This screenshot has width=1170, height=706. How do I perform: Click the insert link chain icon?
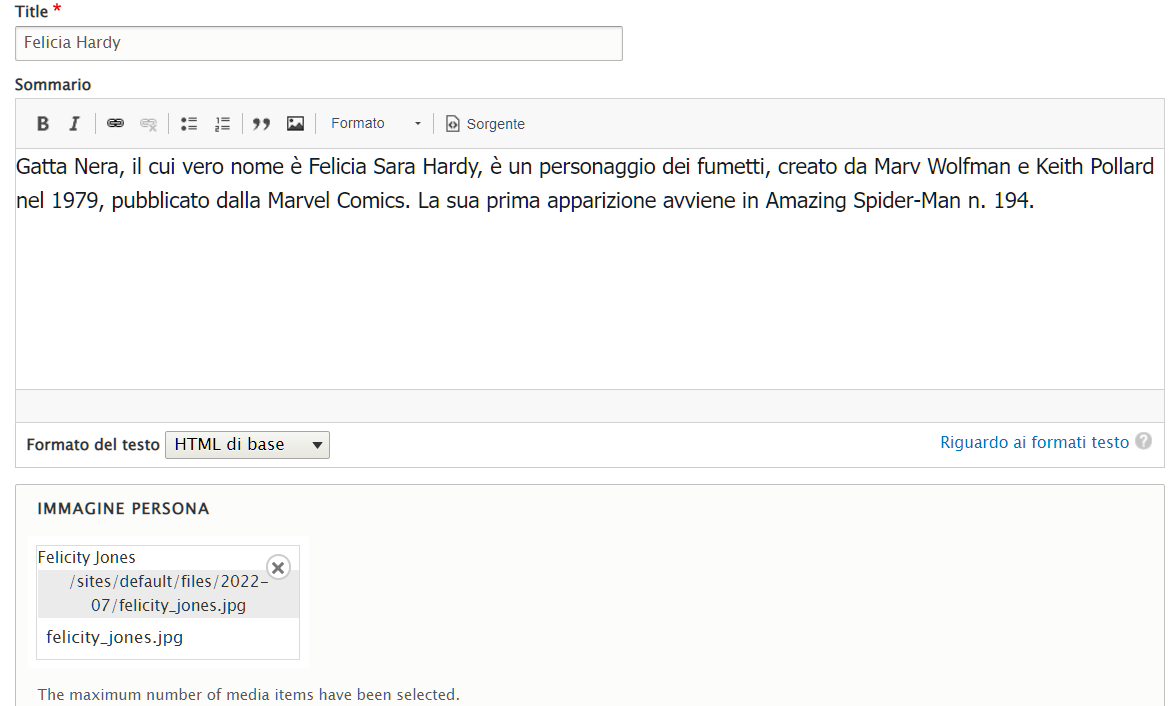116,124
